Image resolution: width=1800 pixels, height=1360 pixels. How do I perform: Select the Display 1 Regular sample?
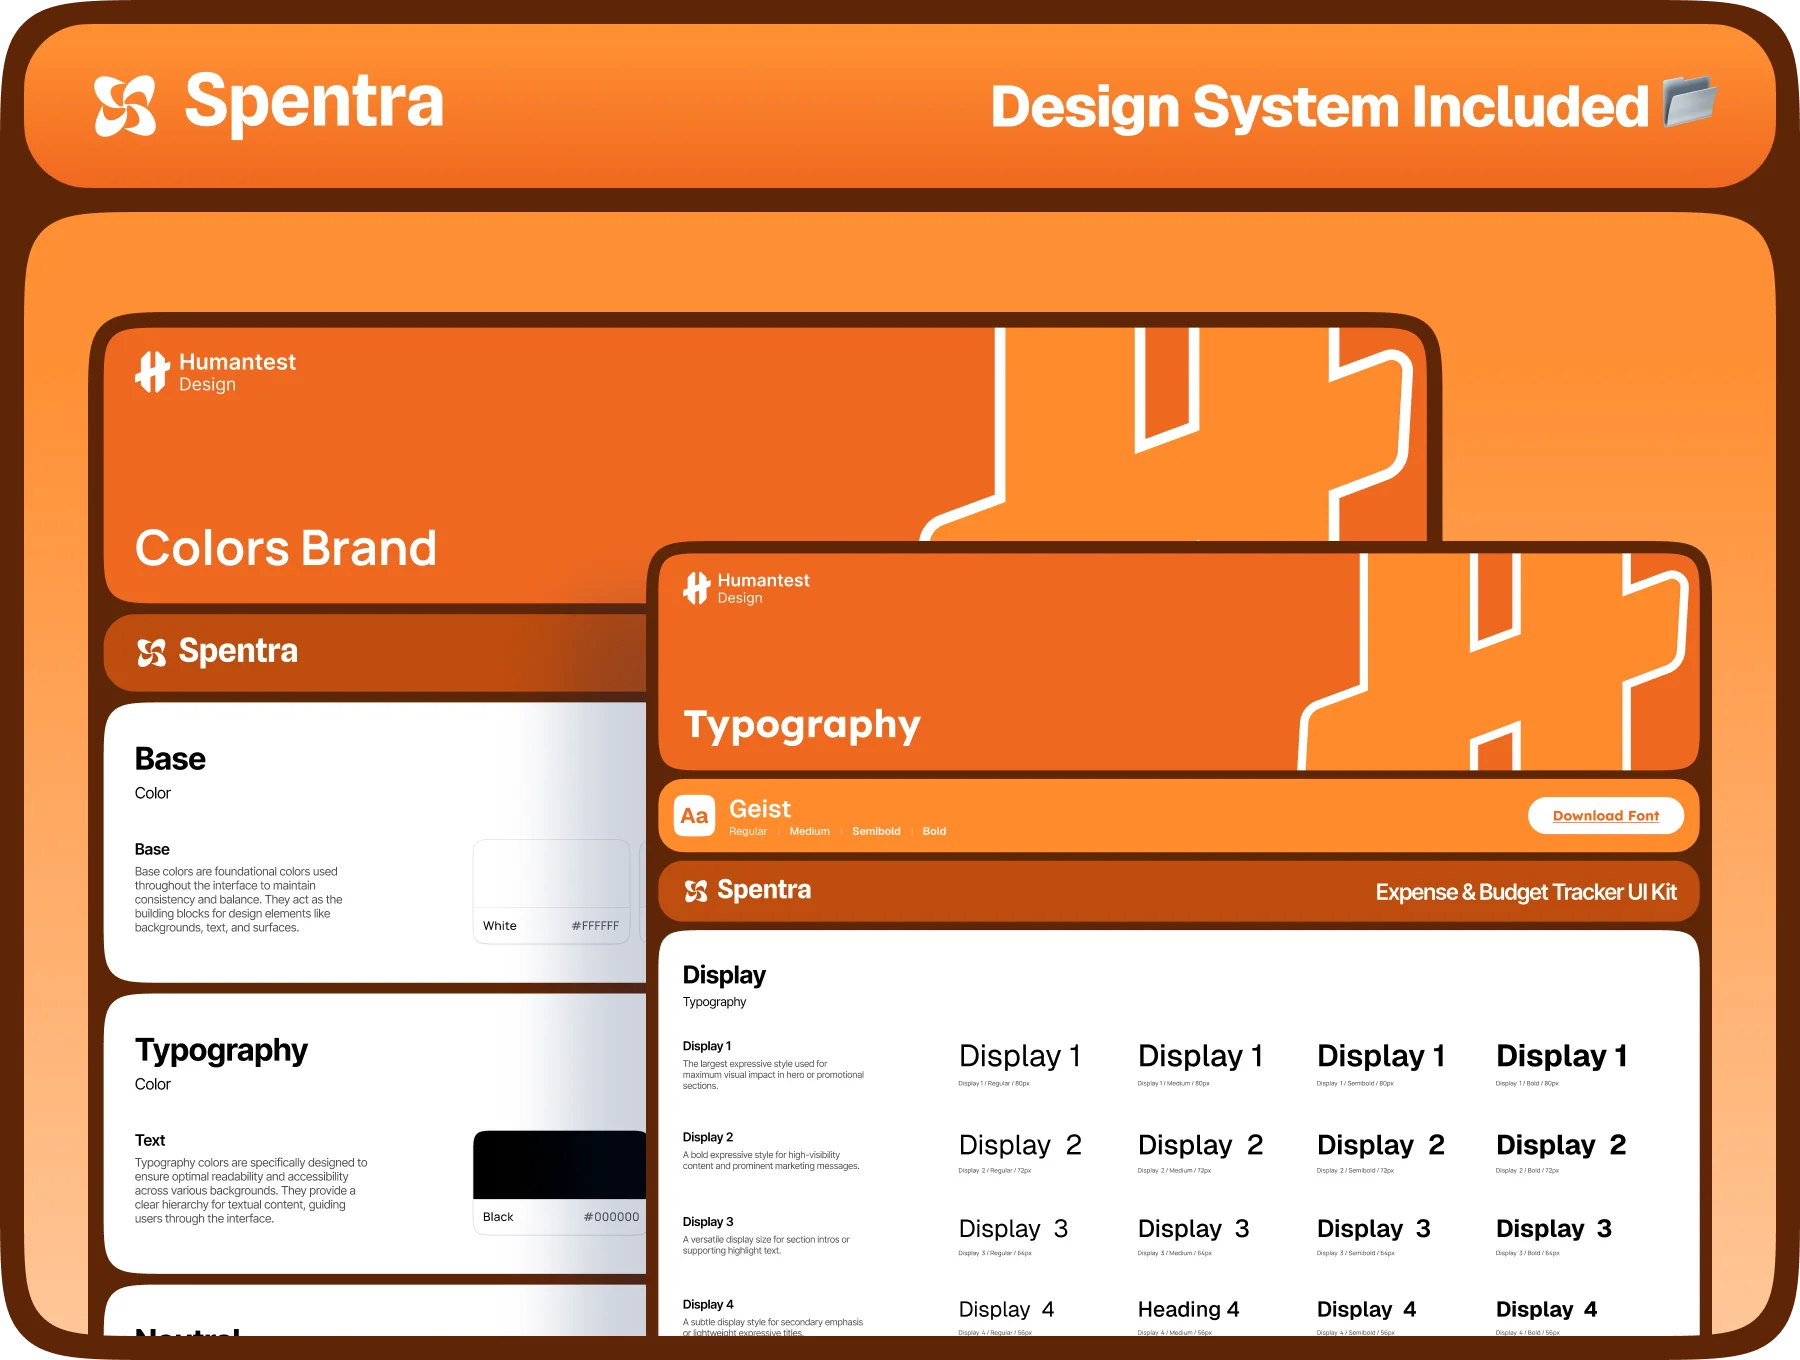click(1020, 1056)
